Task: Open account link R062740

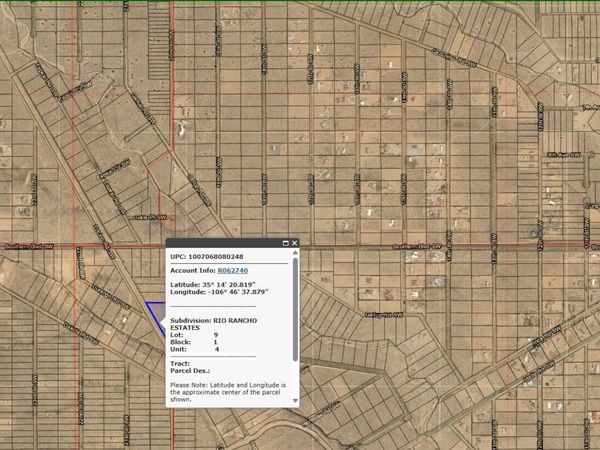Action: point(233,271)
